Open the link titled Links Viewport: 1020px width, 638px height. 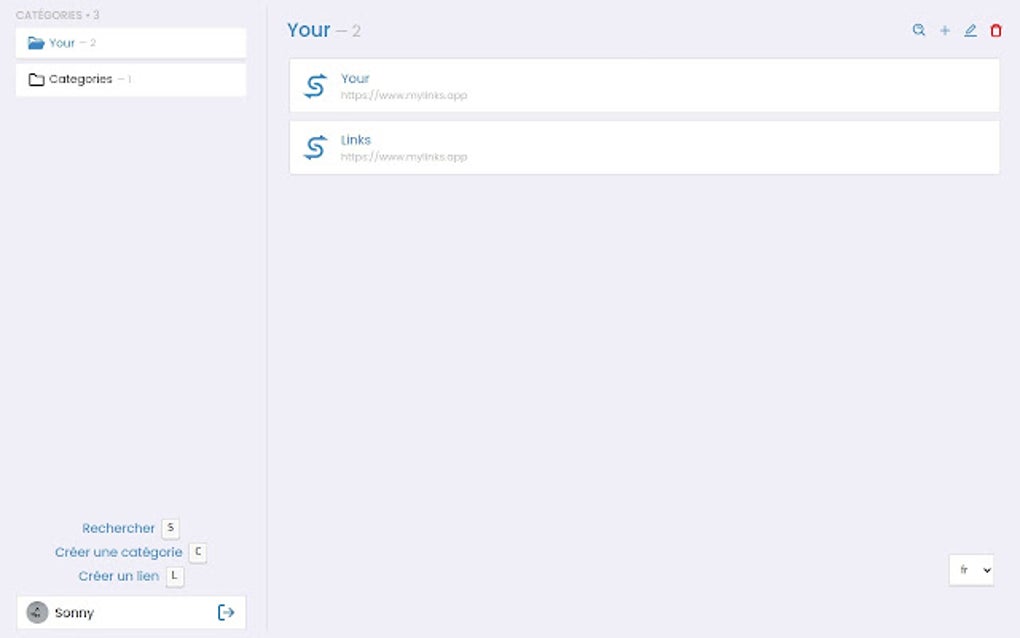(x=356, y=140)
